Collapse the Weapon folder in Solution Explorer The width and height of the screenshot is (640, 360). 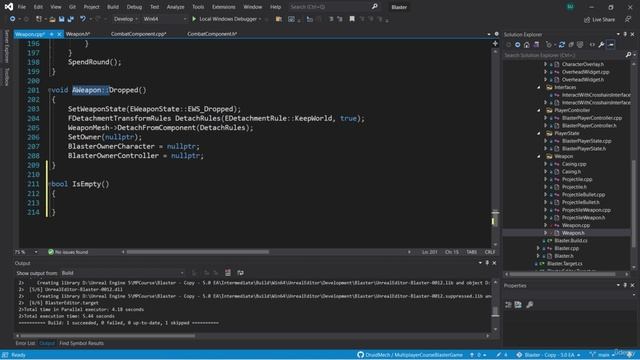[x=539, y=156]
